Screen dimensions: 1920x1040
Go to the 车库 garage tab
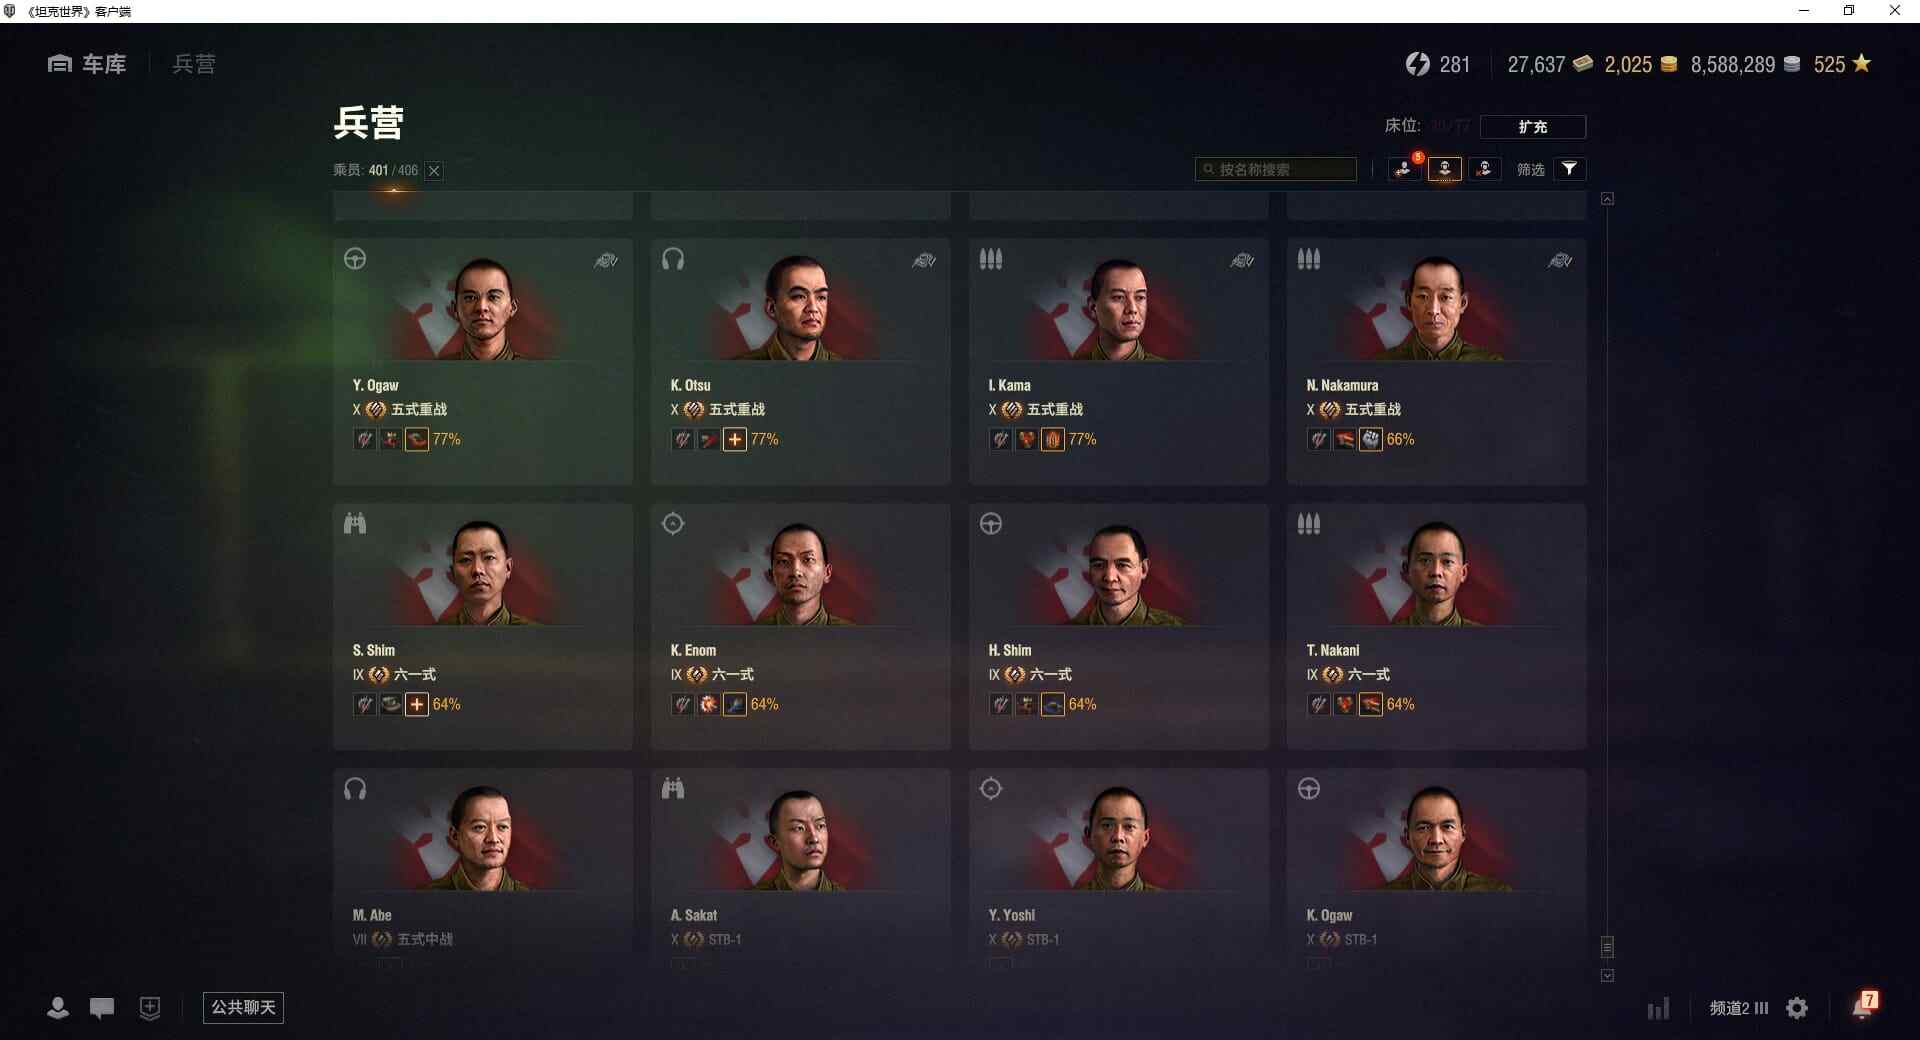pos(87,64)
